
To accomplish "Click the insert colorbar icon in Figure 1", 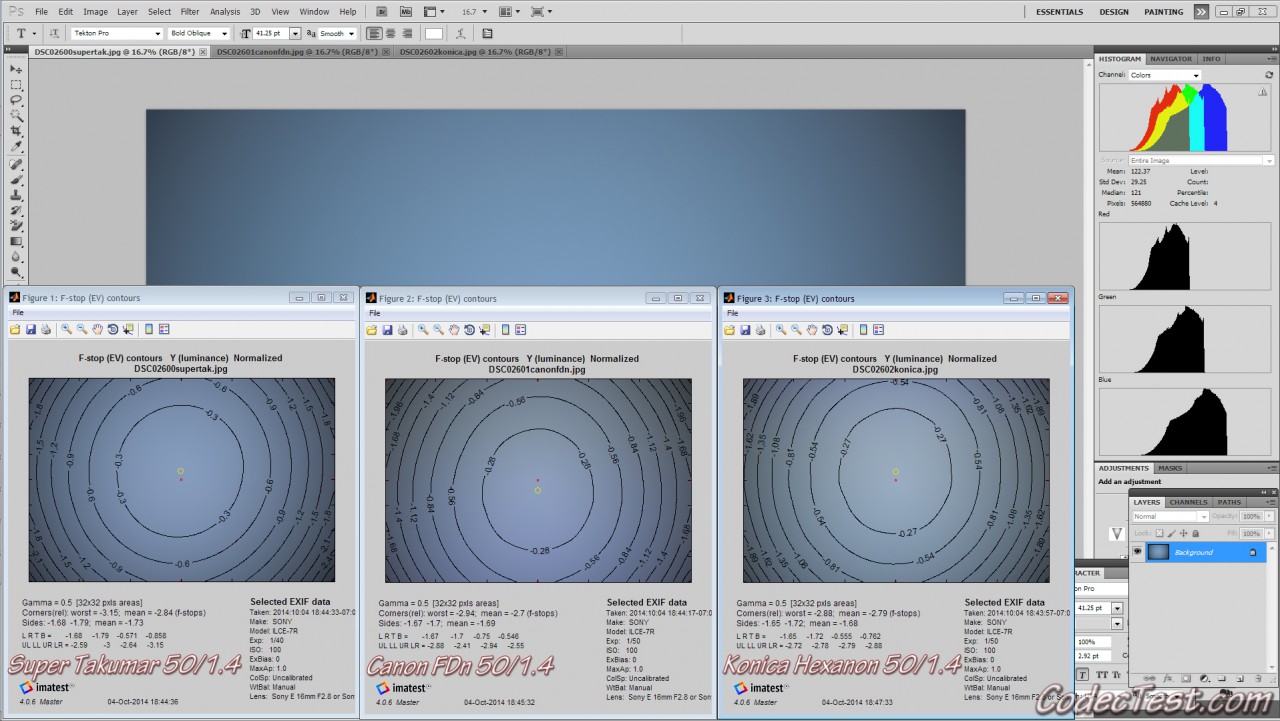I will 148,329.
